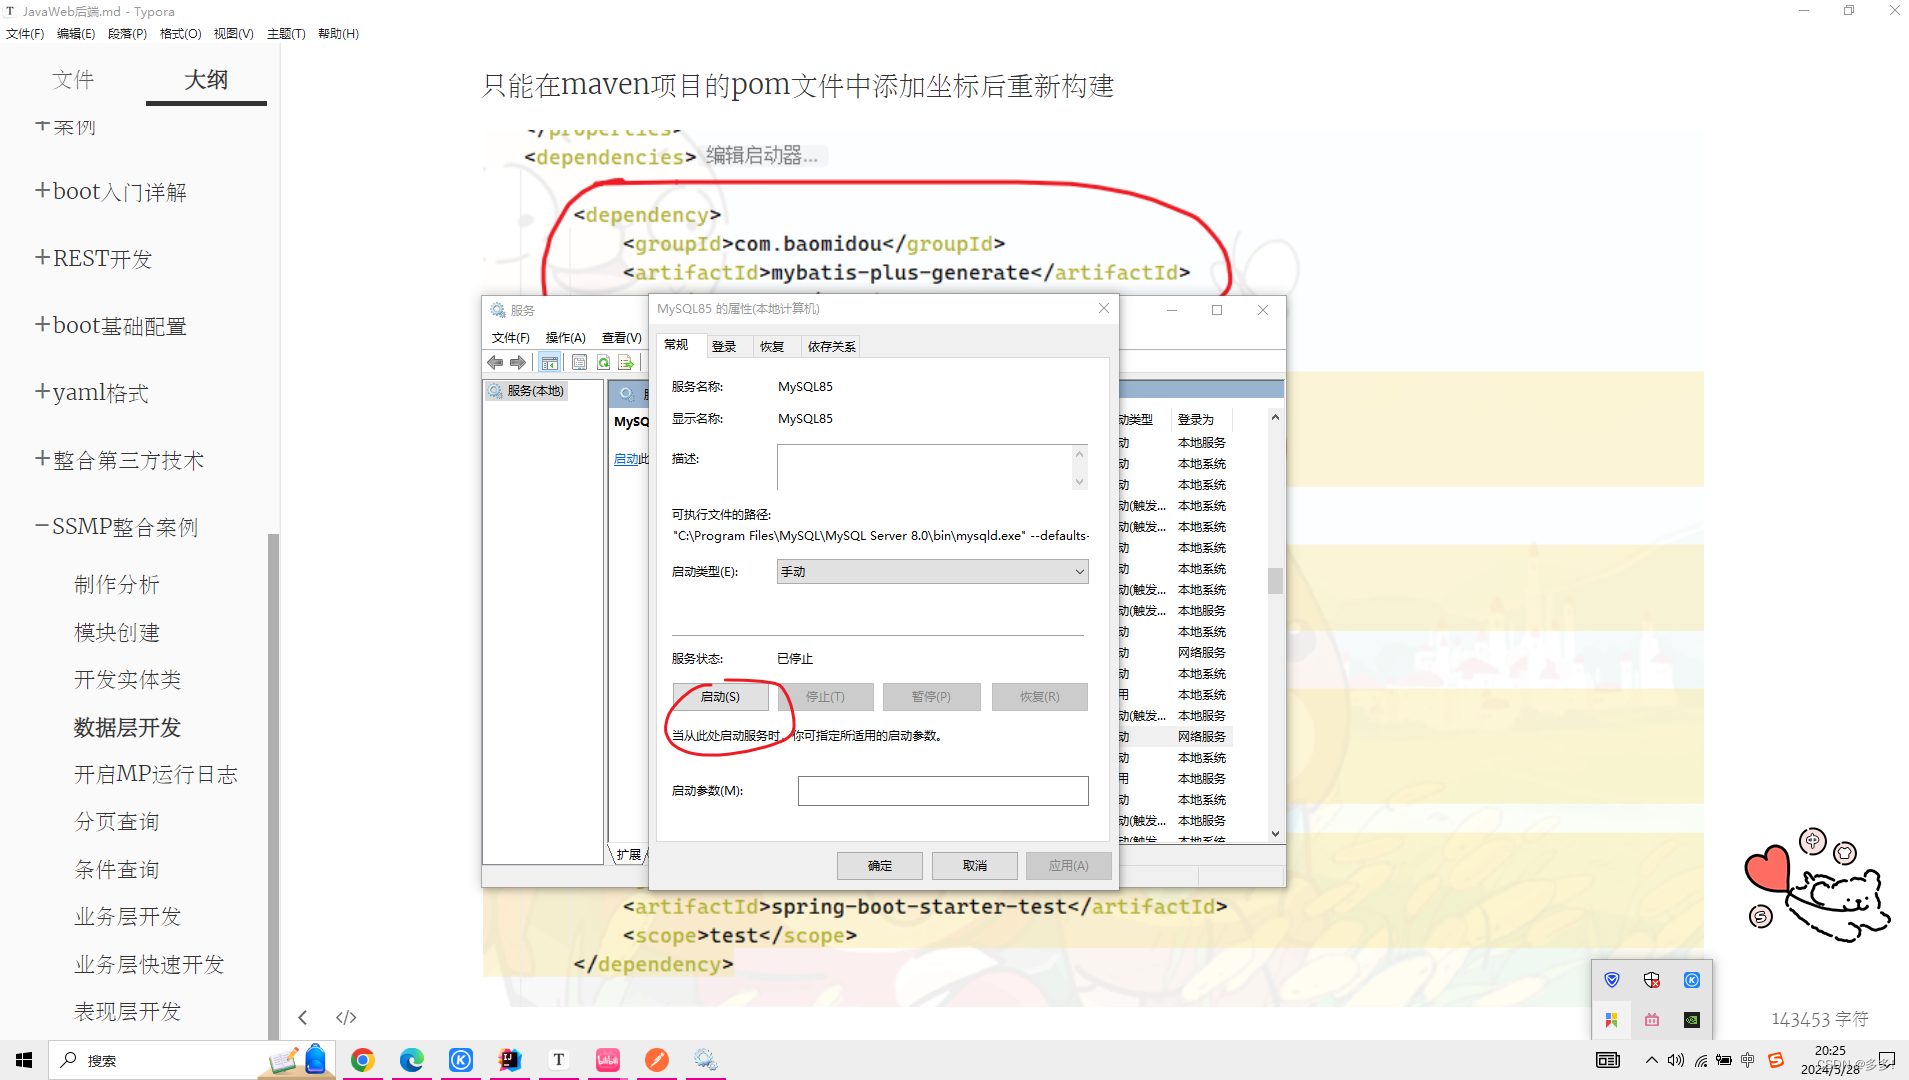Open NVIDIA settings from the system tray
Image resolution: width=1909 pixels, height=1080 pixels.
pos(1691,1019)
